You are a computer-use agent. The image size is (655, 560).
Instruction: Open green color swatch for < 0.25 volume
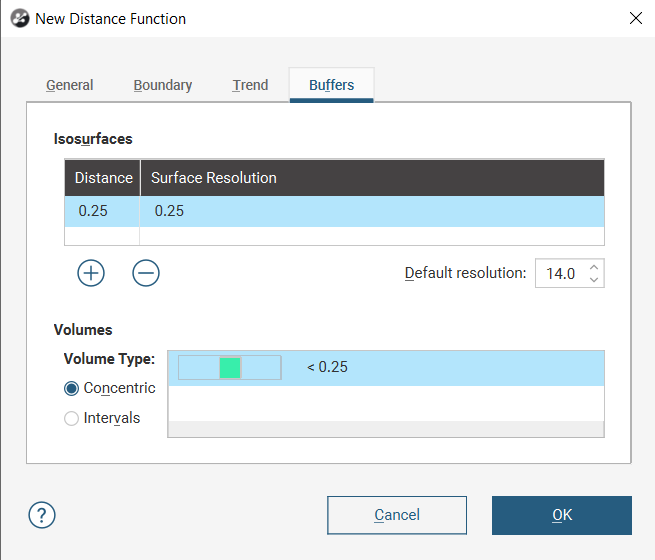[230, 367]
